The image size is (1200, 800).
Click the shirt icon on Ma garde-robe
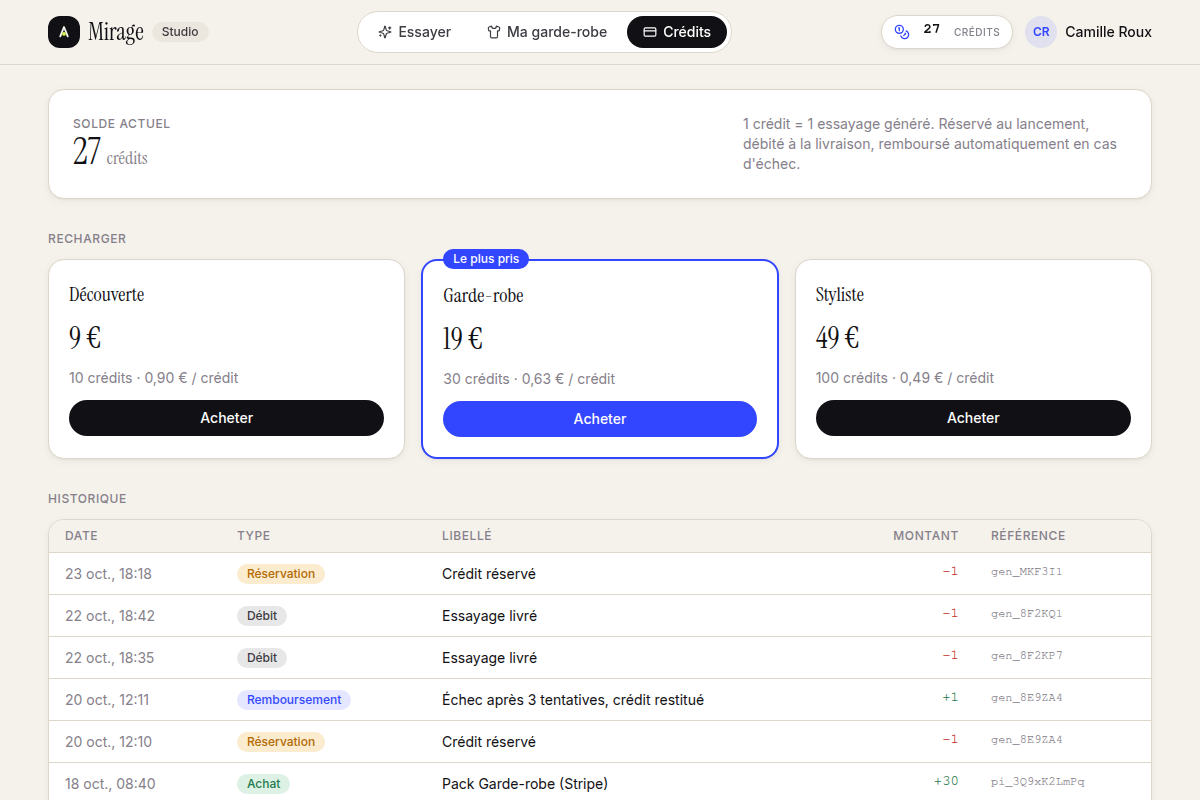point(493,32)
